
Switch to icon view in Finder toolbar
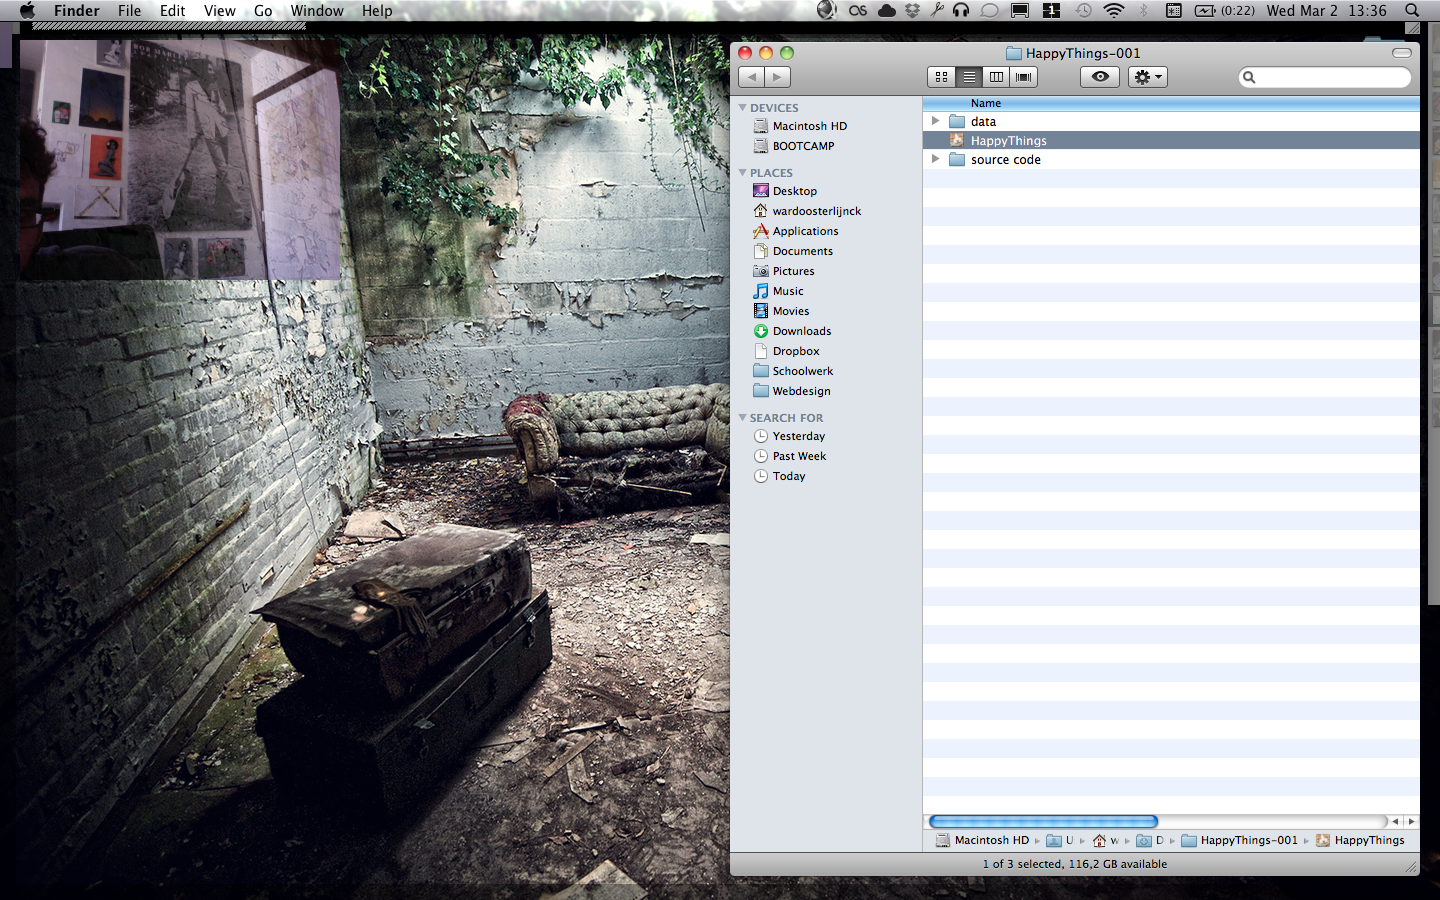tap(941, 77)
